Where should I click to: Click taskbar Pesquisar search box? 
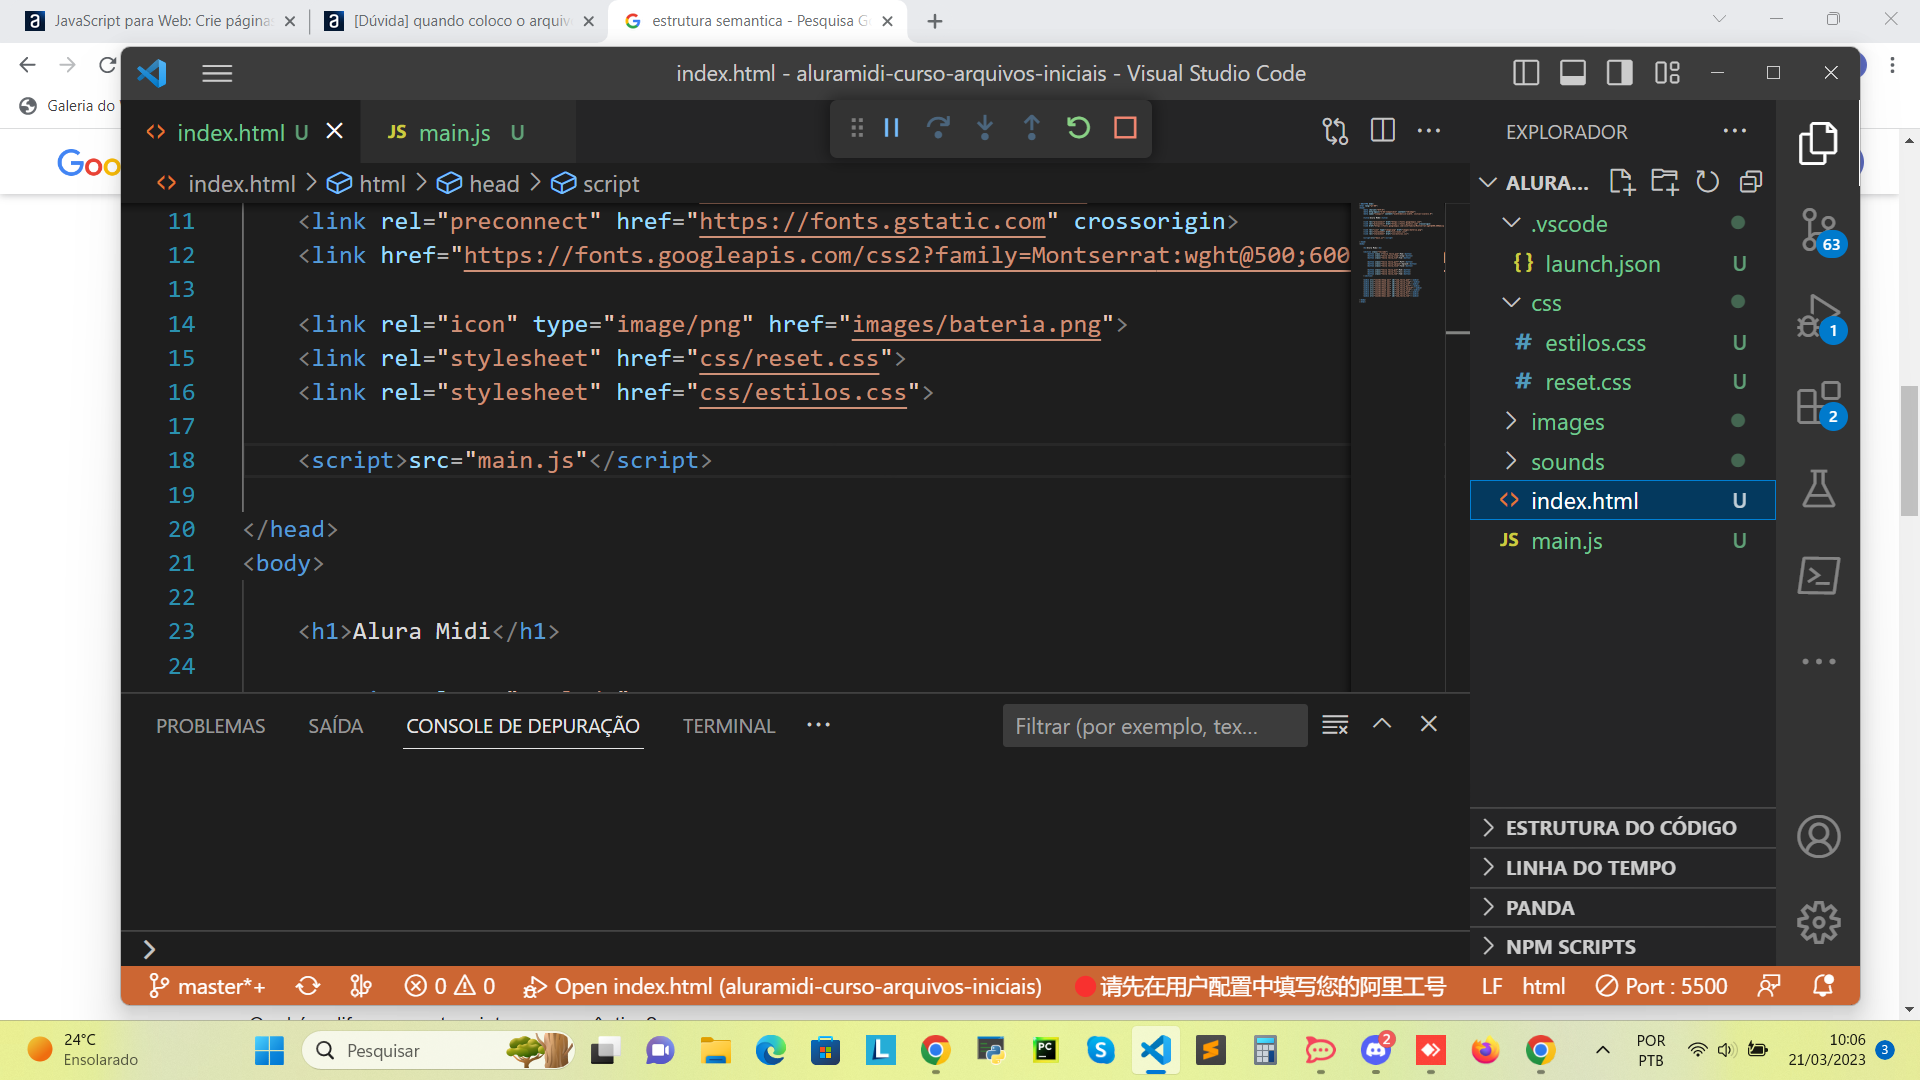coord(440,1050)
